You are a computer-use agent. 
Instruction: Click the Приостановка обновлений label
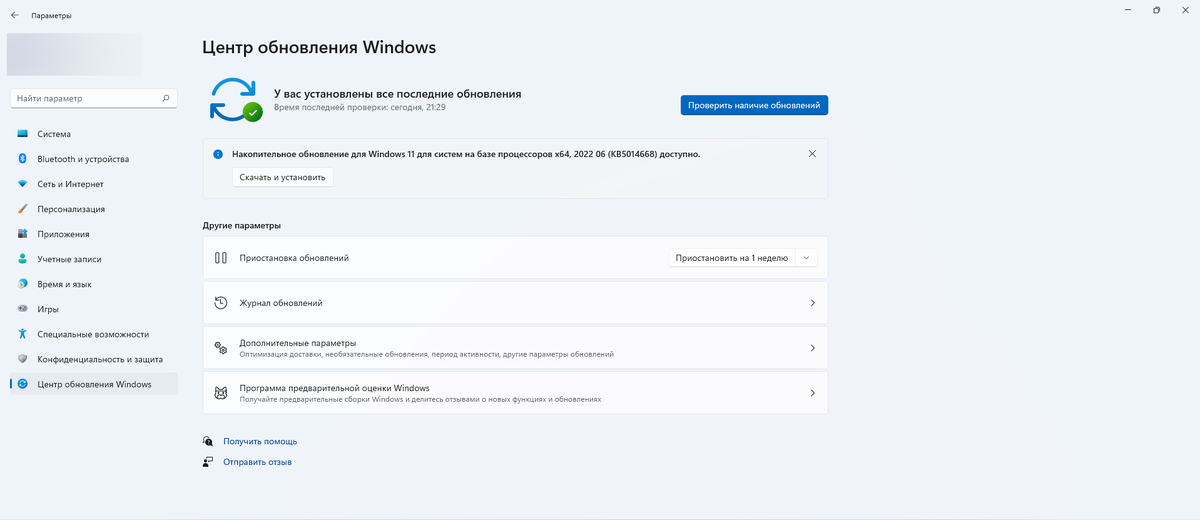tap(294, 258)
